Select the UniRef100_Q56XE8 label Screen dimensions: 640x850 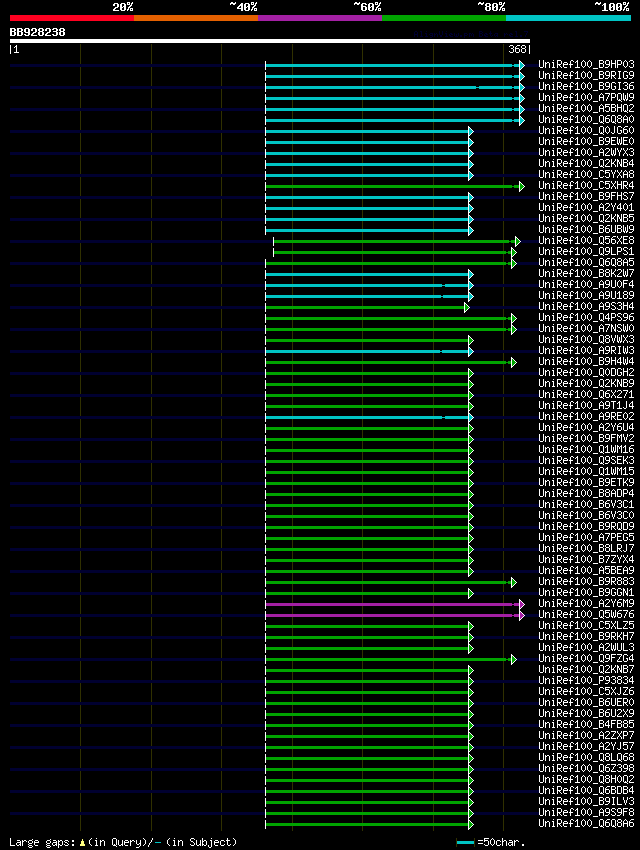point(586,241)
